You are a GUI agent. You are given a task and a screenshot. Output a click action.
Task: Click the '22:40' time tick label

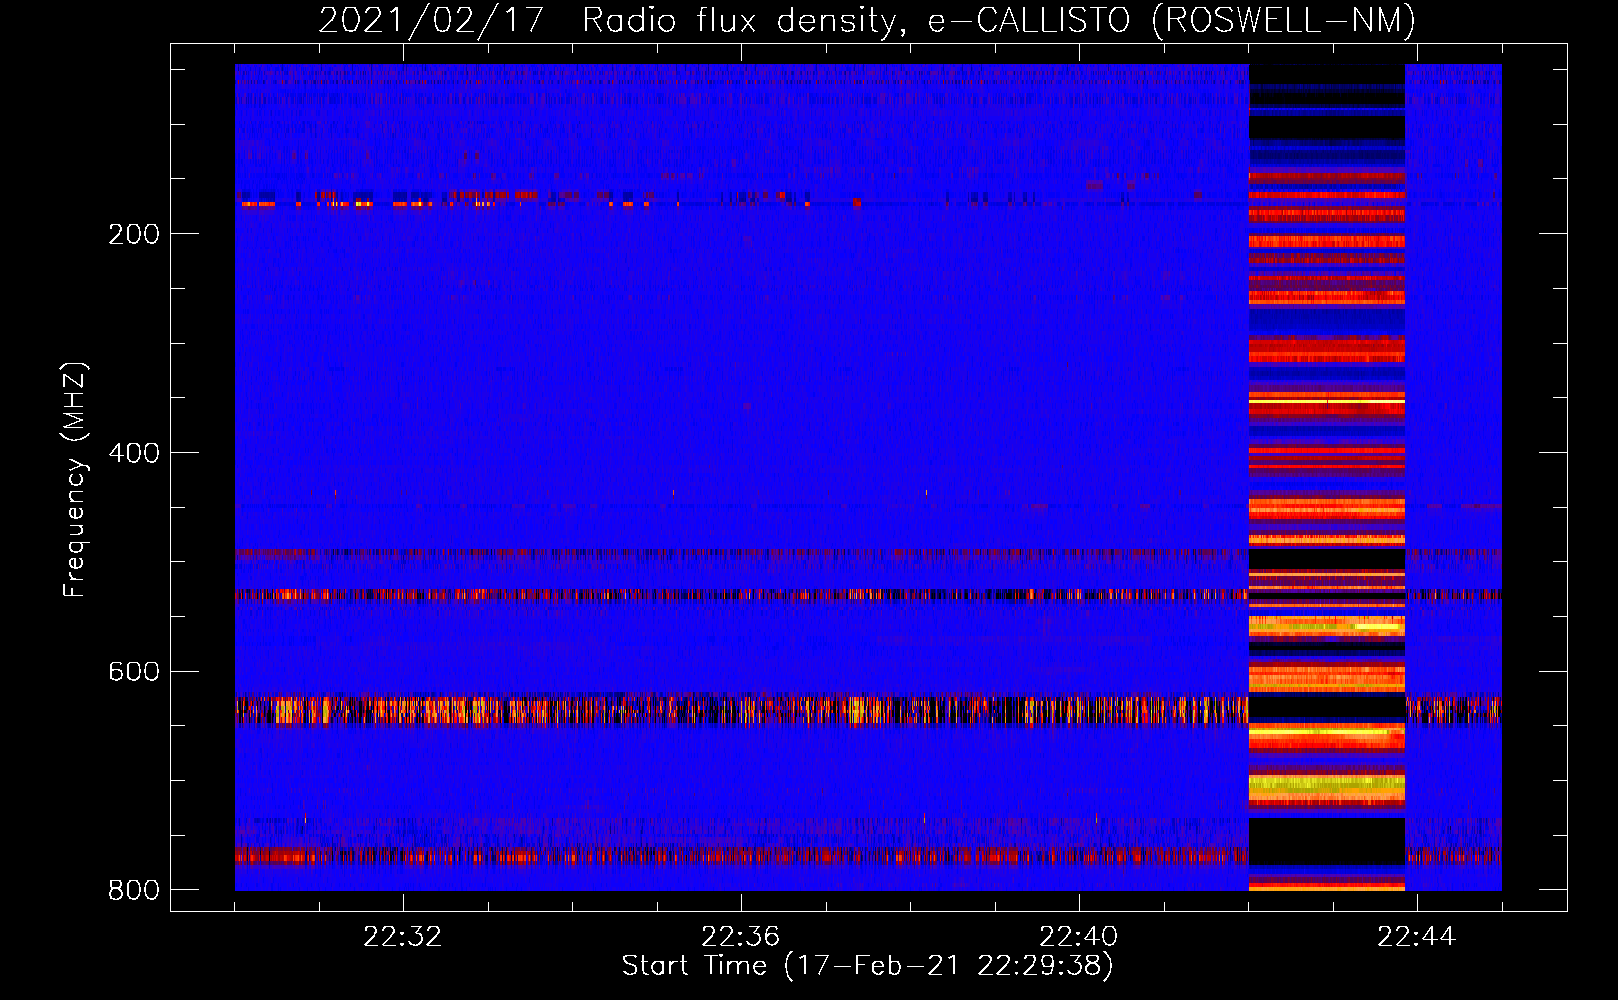(x=1079, y=936)
